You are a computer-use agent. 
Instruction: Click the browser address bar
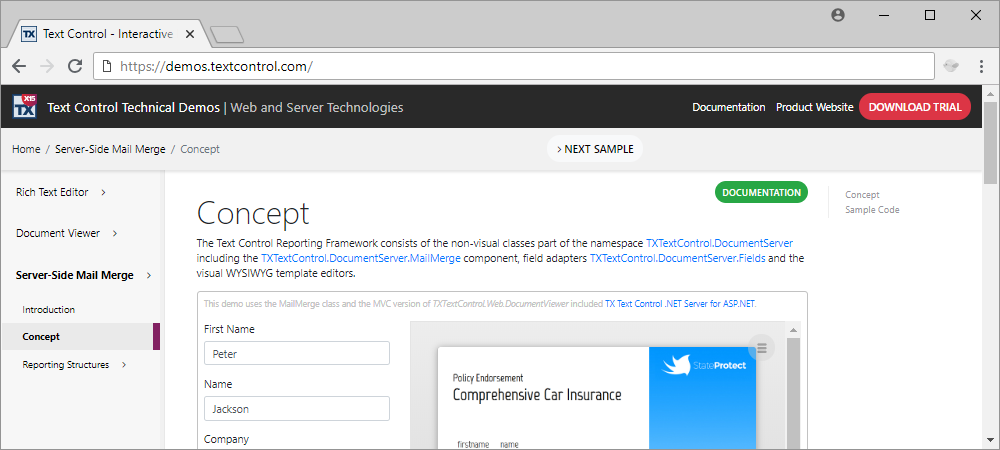point(514,66)
